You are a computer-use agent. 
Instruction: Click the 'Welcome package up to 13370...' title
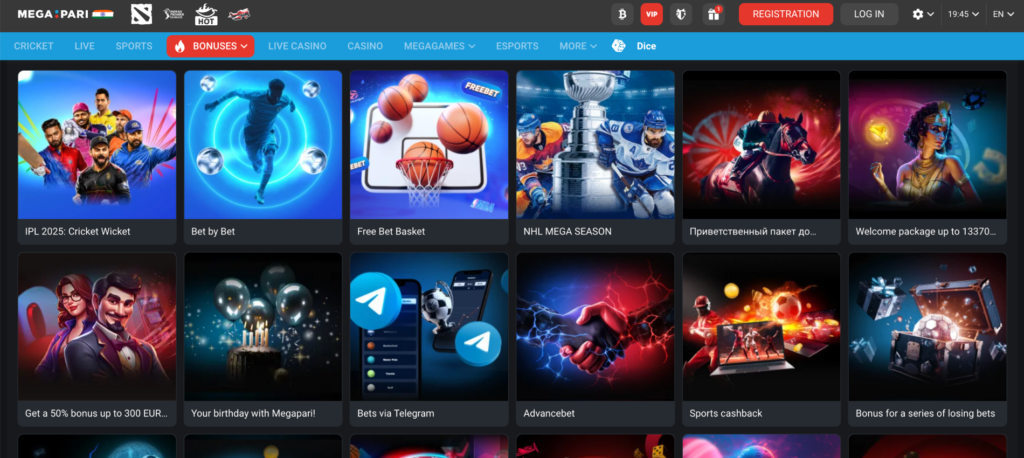pyautogui.click(x=925, y=231)
